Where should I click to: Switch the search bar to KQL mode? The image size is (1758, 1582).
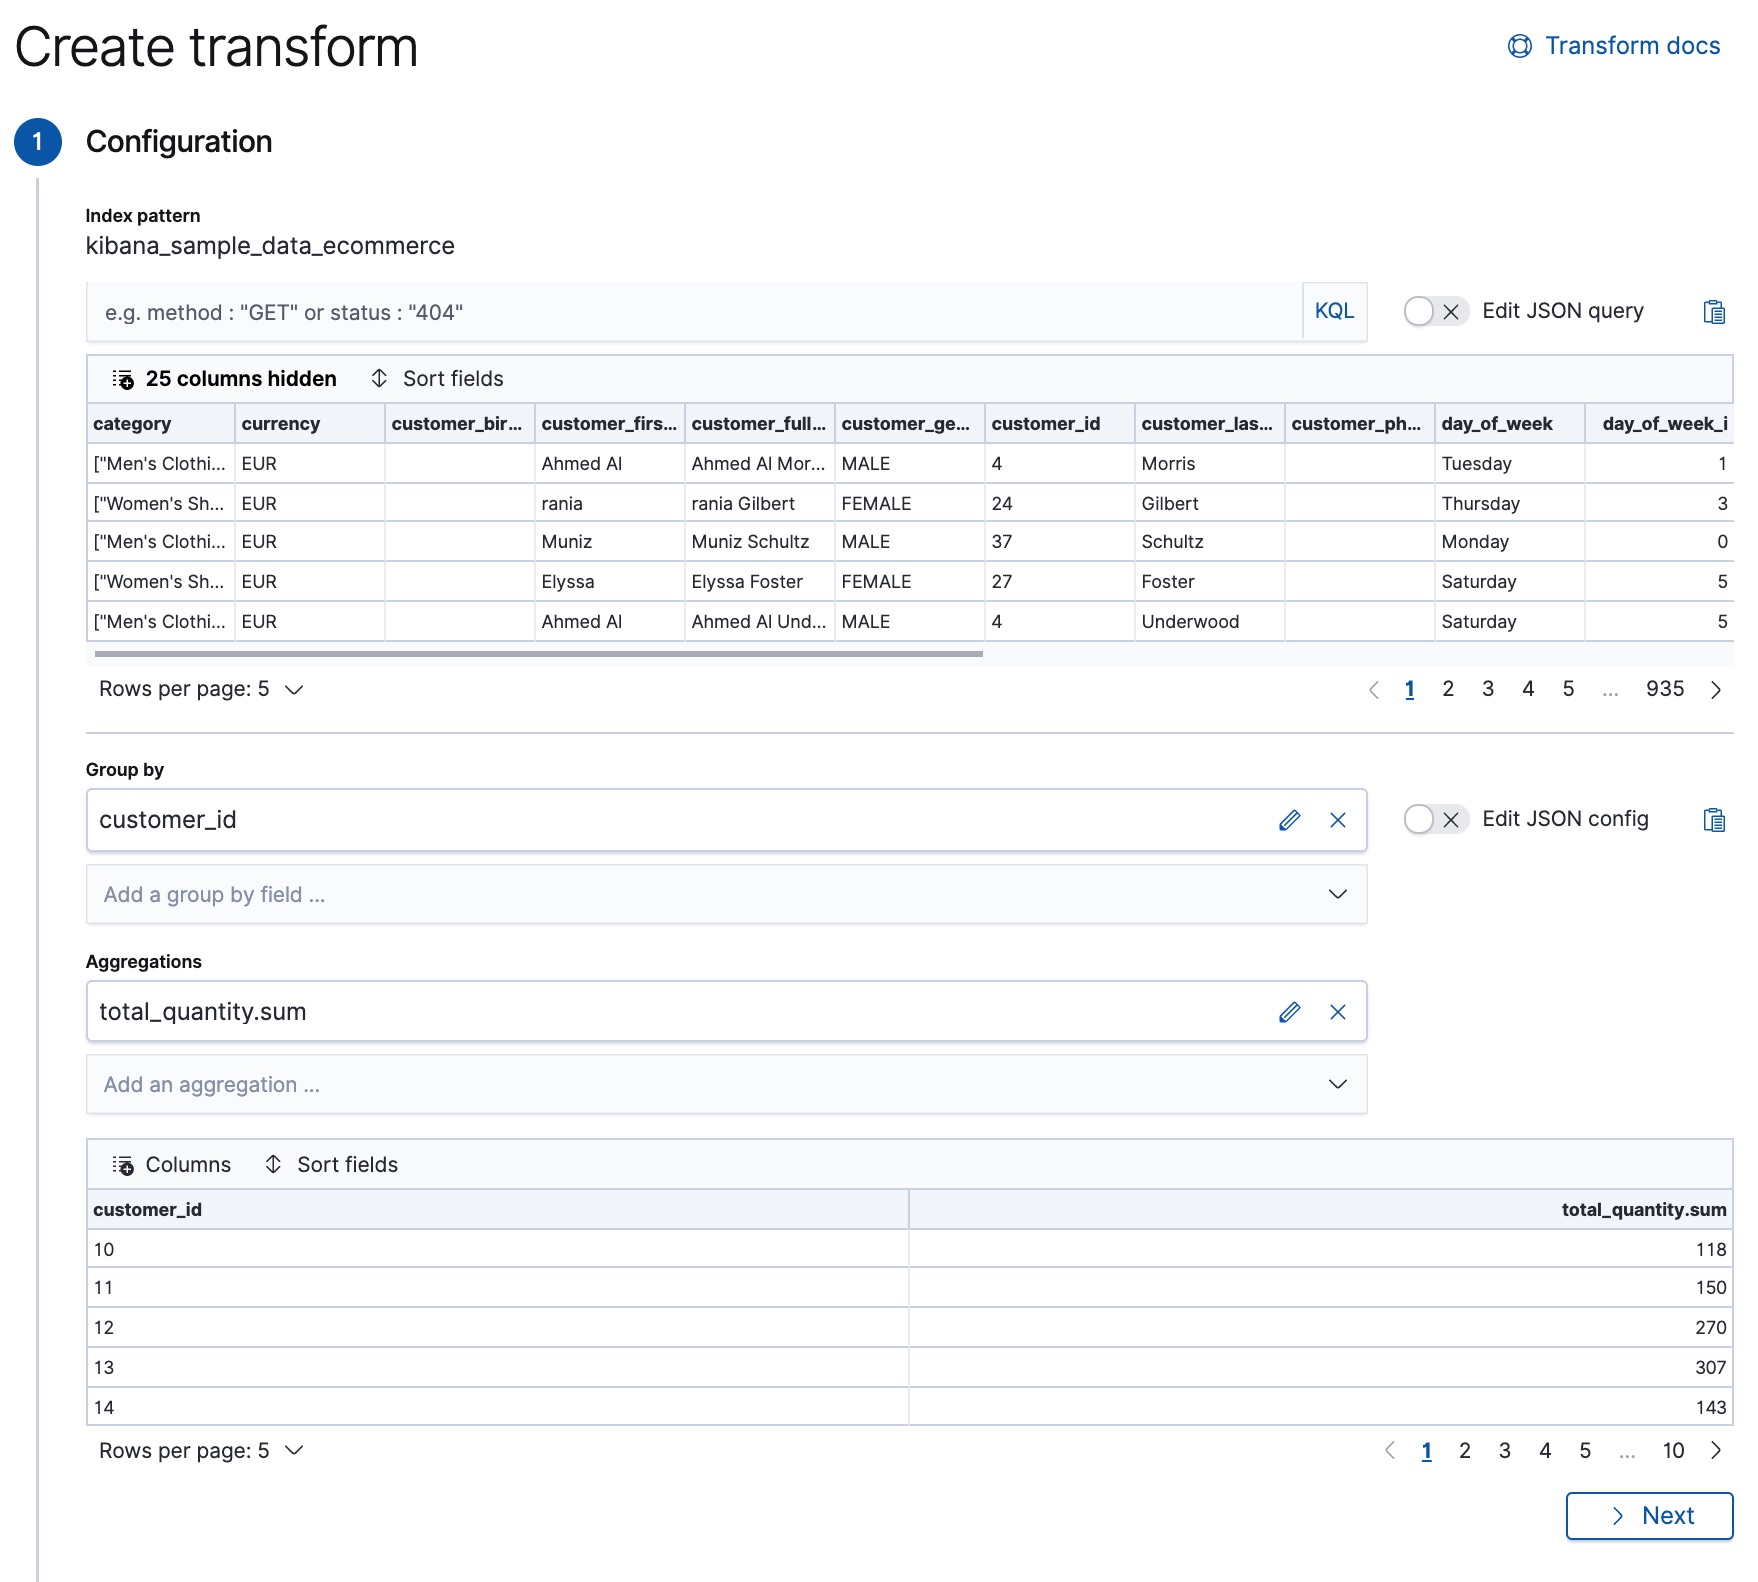[x=1333, y=311]
